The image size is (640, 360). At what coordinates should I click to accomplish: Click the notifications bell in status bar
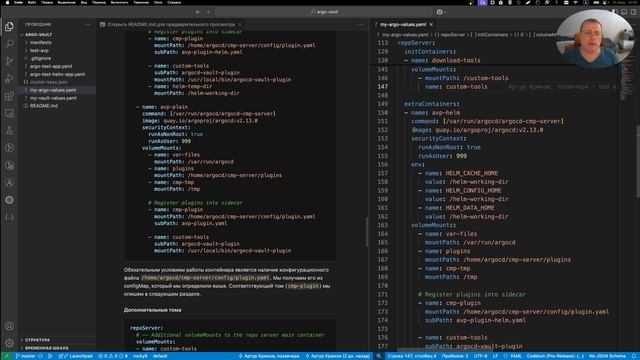click(x=634, y=356)
